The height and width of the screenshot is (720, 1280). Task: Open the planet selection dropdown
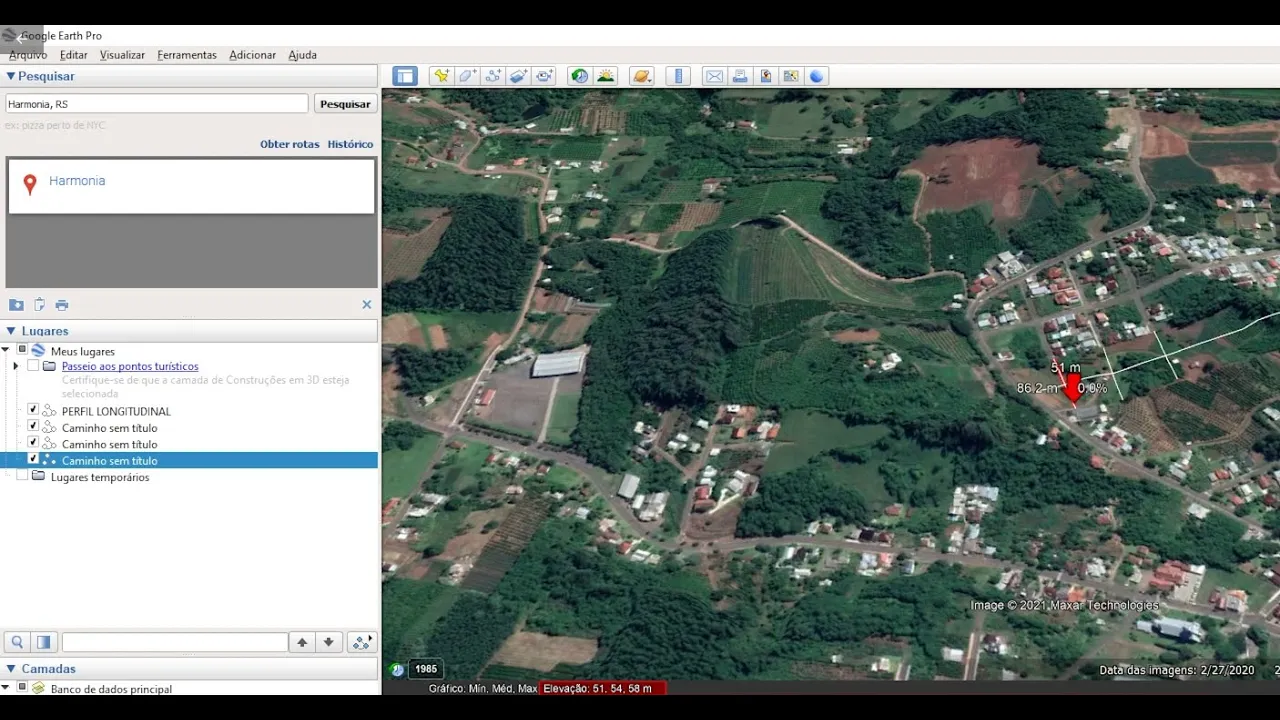click(x=642, y=76)
